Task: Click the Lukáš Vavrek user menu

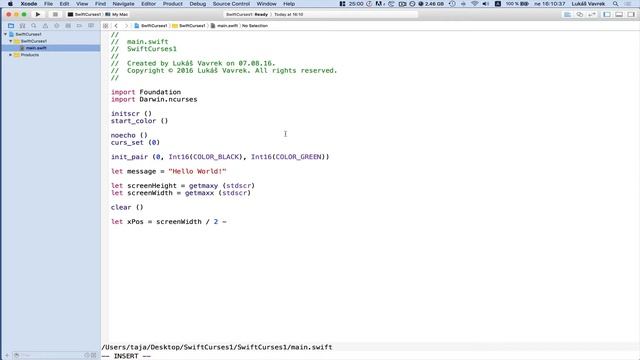Action: (588, 4)
